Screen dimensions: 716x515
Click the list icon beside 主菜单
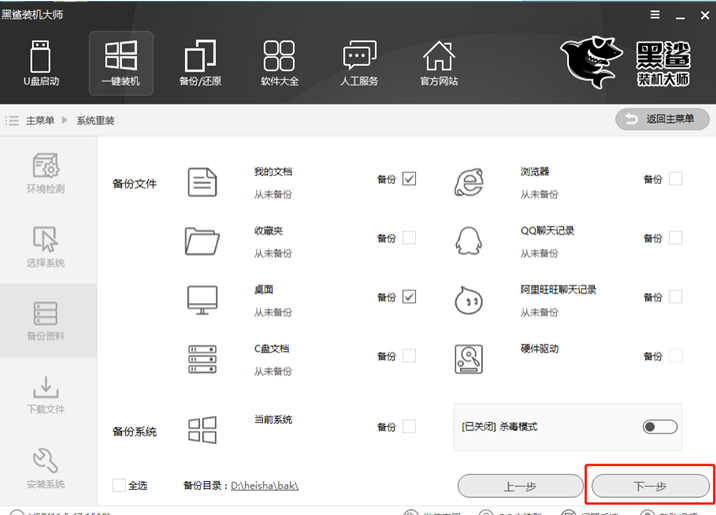point(12,121)
